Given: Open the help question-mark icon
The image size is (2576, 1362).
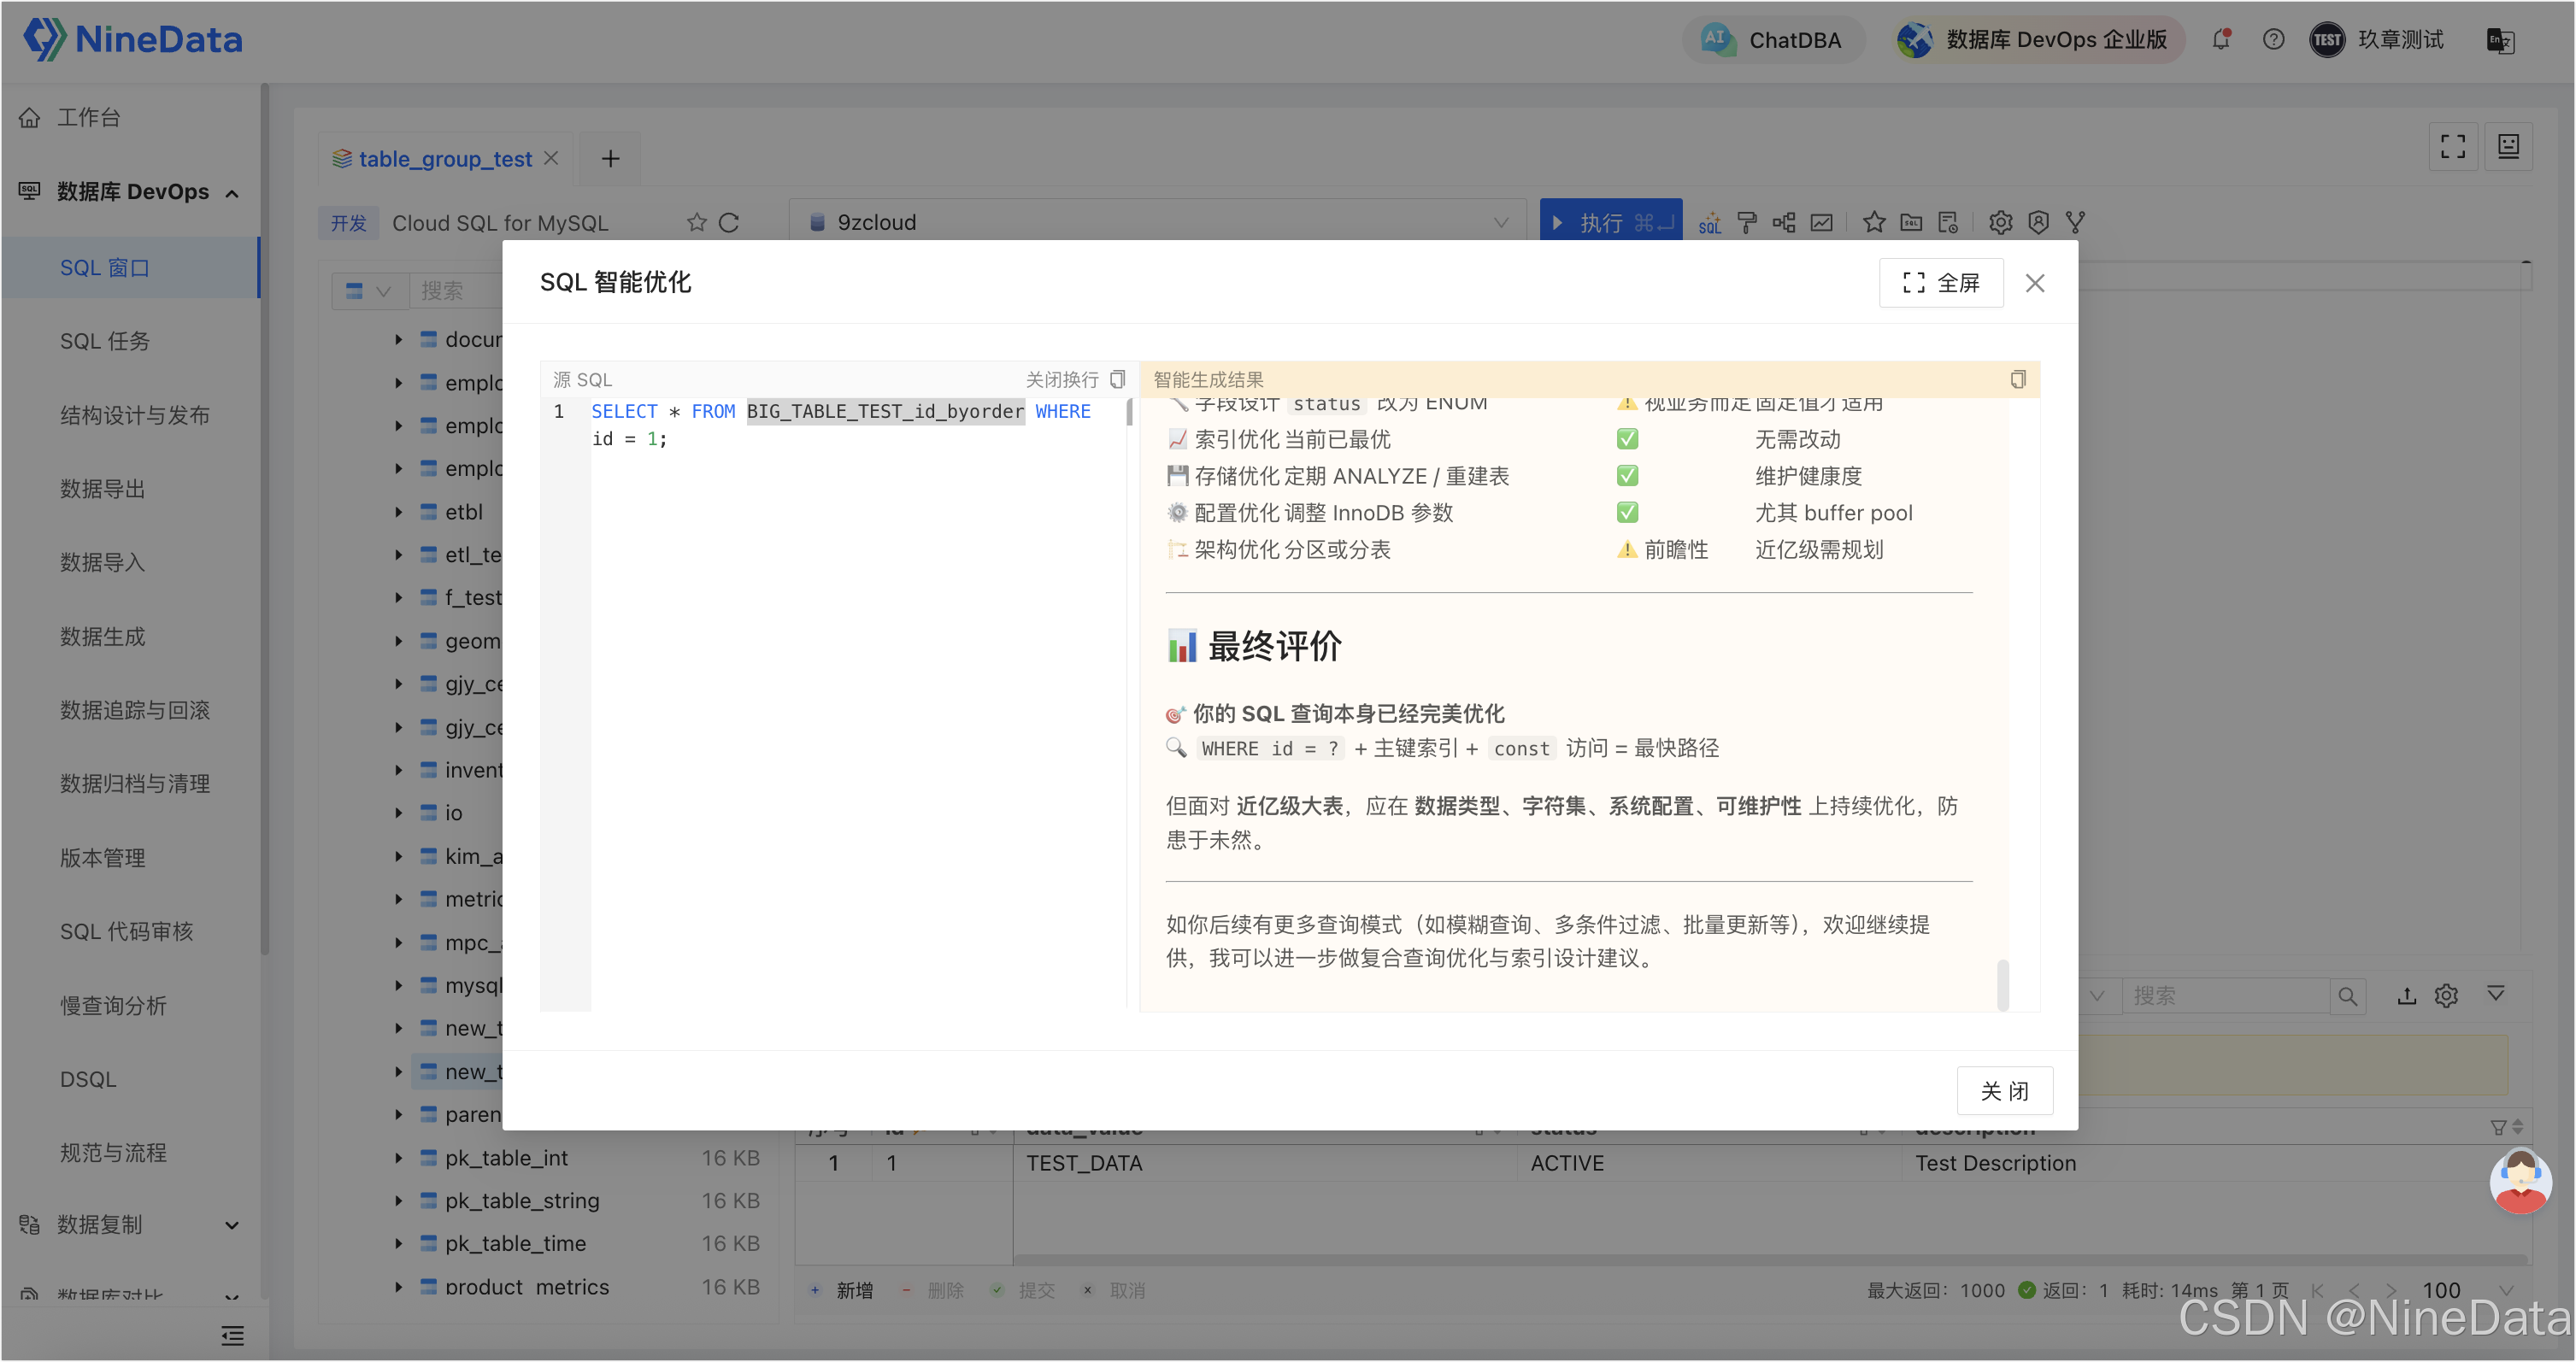Looking at the screenshot, I should click(x=2273, y=40).
